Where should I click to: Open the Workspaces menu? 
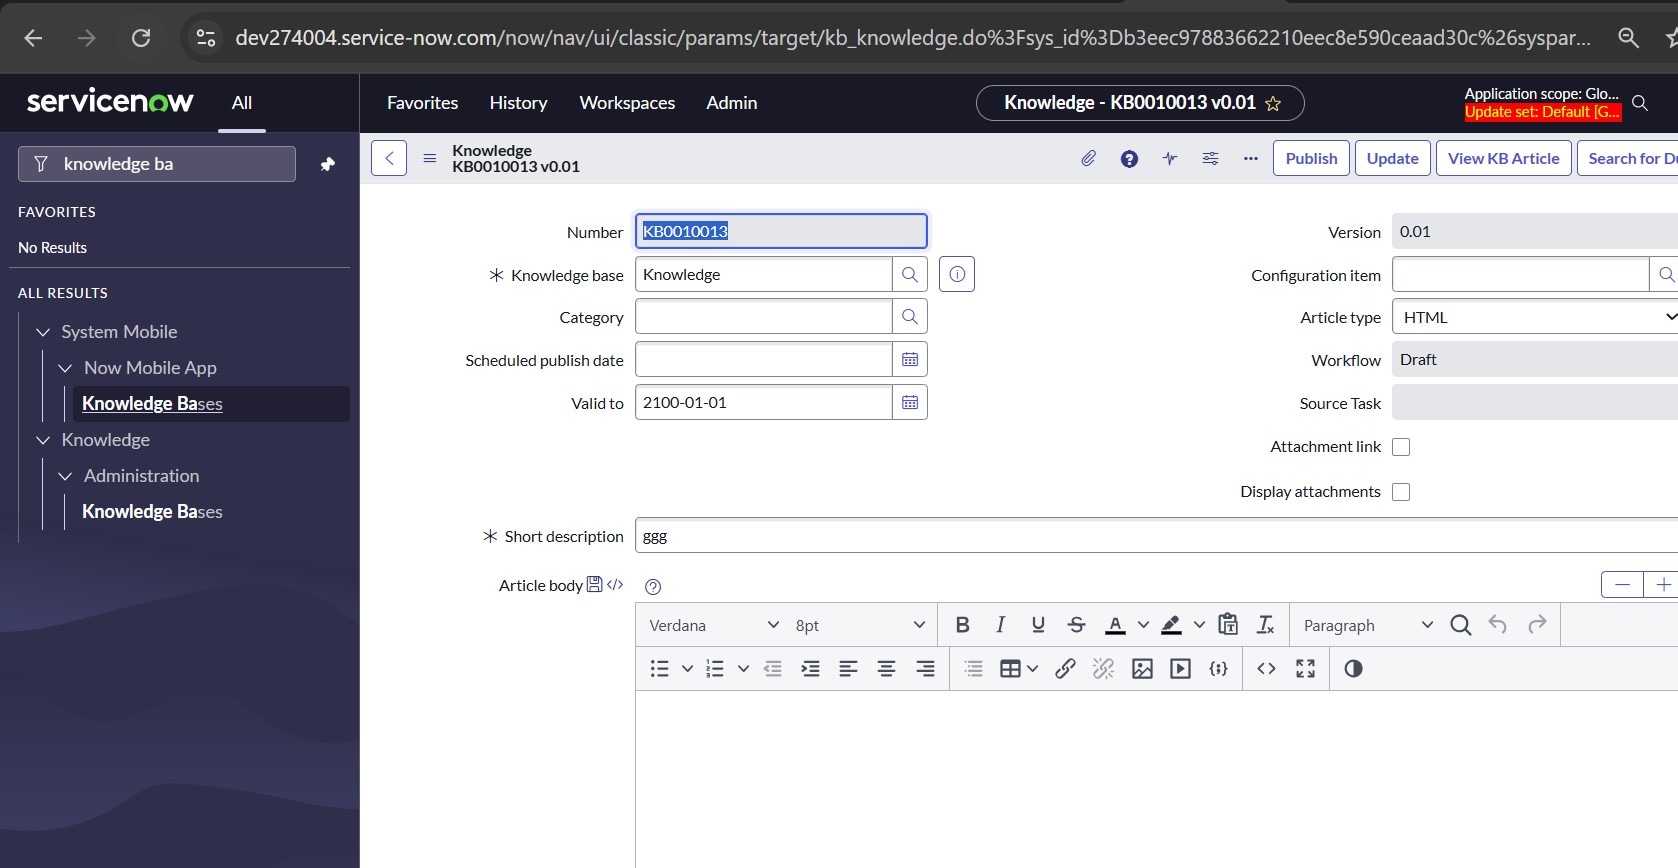(627, 103)
